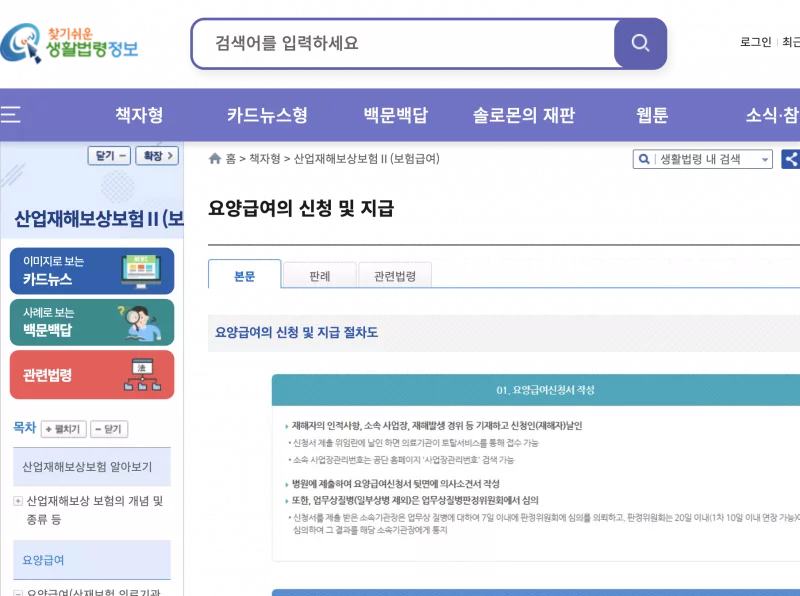Open the 생활법령 내 검색 dropdown arrow
The width and height of the screenshot is (800, 596).
click(764, 160)
